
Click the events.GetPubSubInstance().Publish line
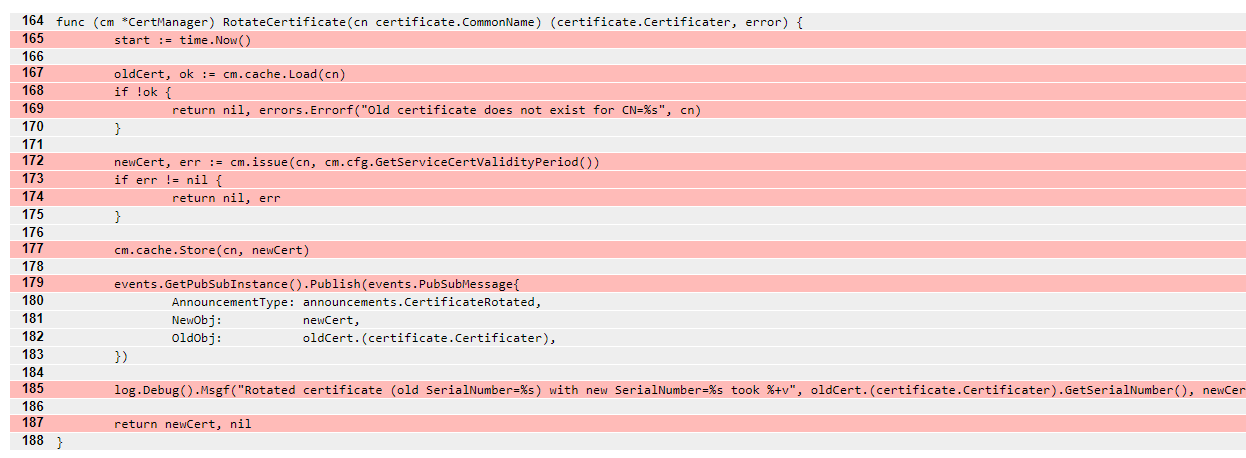point(628,284)
